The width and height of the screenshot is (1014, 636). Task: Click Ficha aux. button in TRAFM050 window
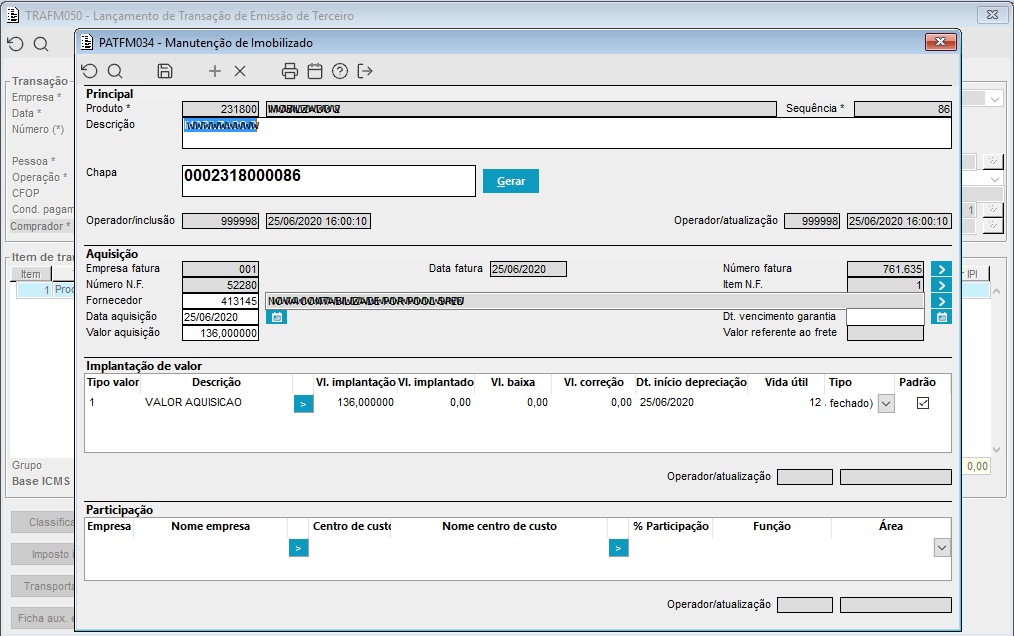point(43,619)
